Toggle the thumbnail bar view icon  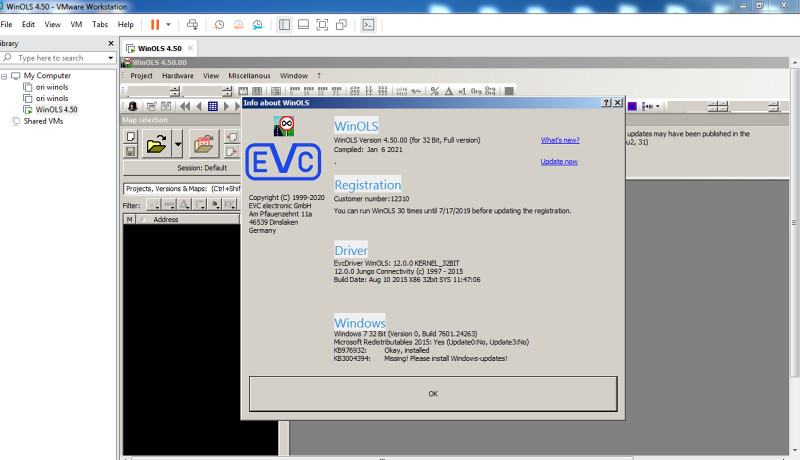(x=303, y=24)
